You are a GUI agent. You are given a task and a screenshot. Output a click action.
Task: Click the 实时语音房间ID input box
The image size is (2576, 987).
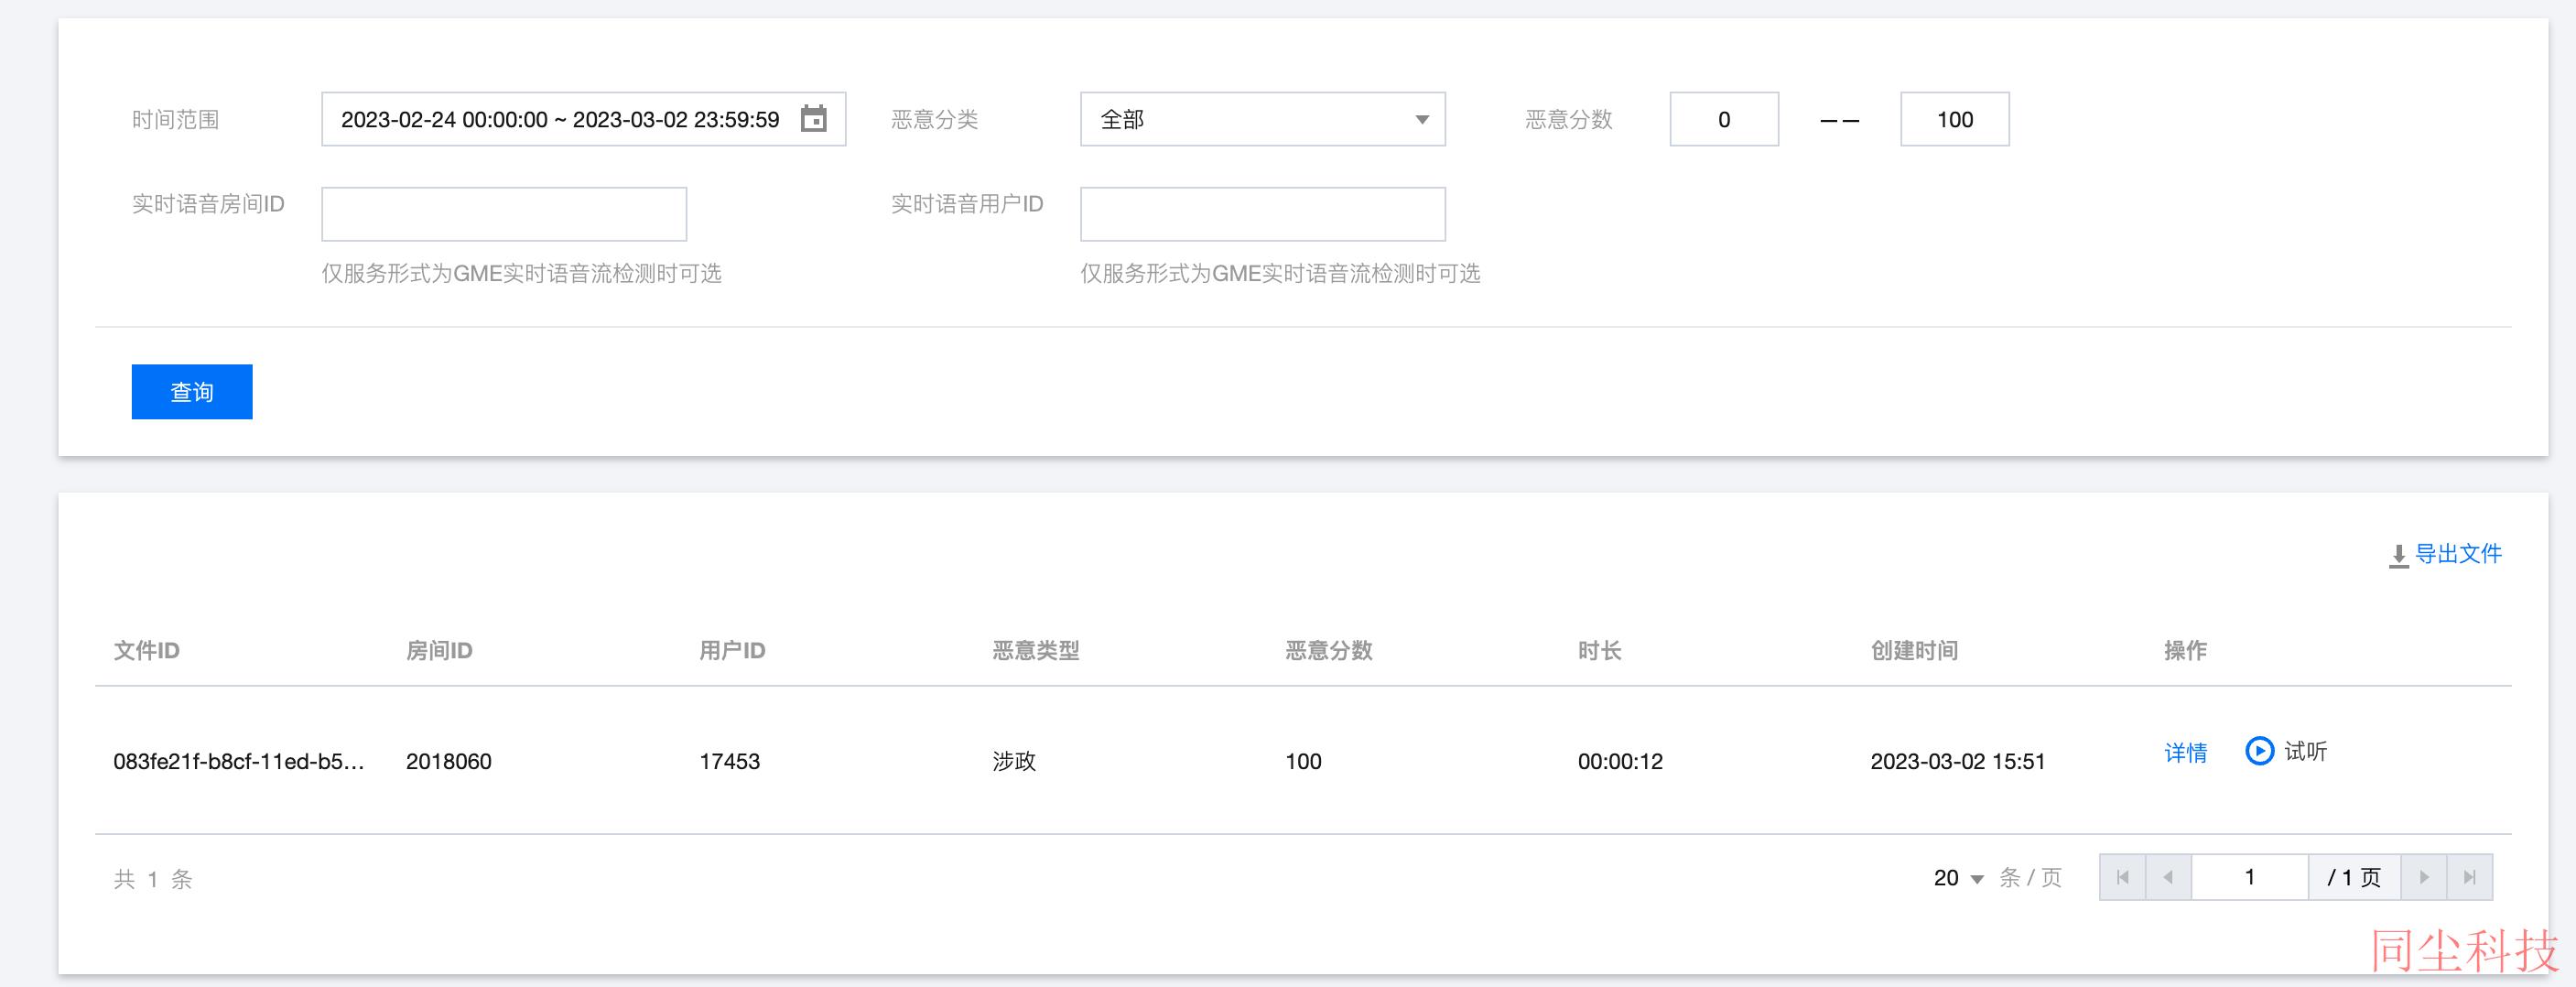point(504,214)
